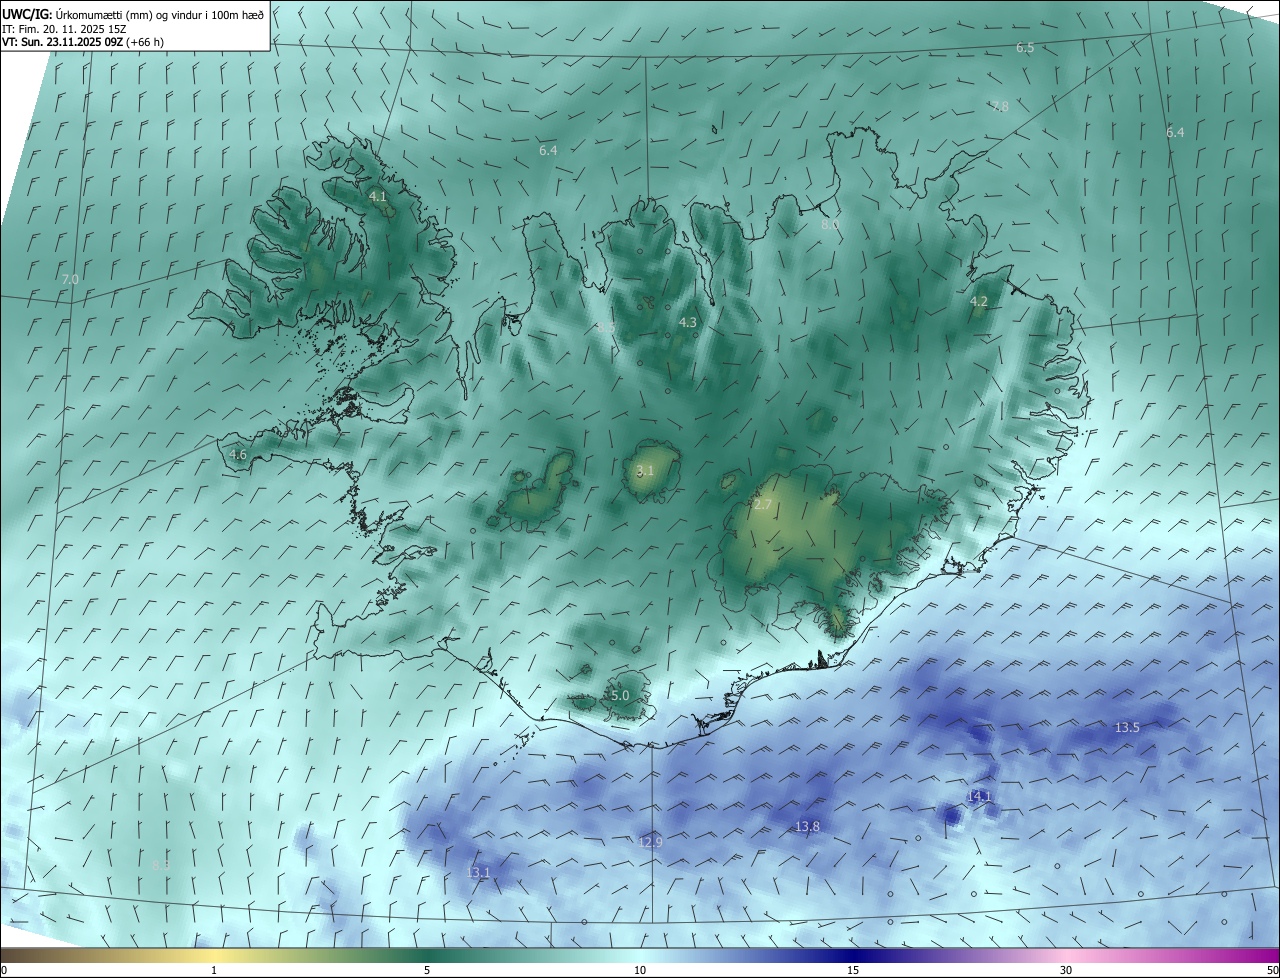The height and width of the screenshot is (978, 1280).
Task: Select the '30' tick on the color scale
Action: point(1066,970)
